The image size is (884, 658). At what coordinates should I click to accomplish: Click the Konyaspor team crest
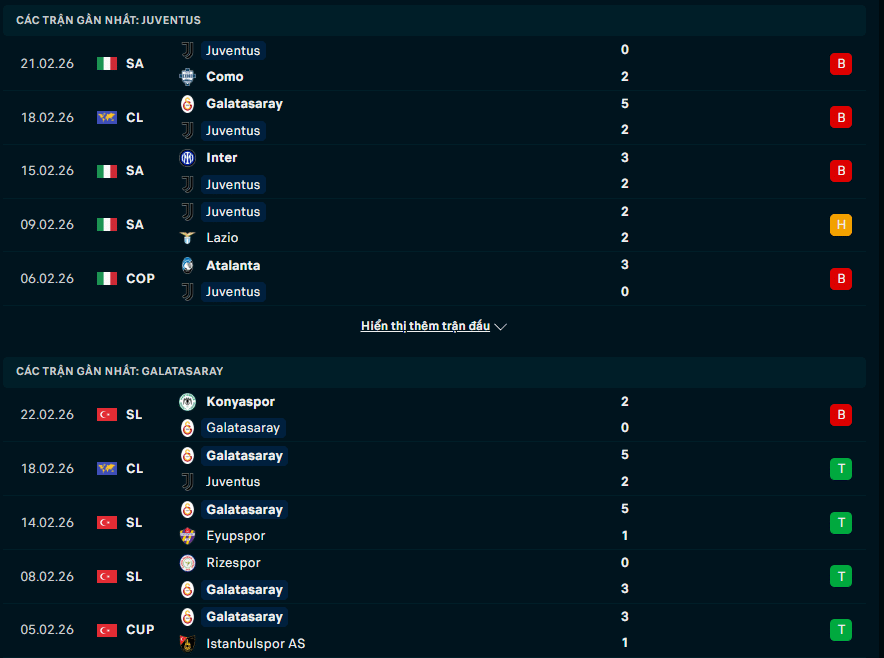coord(187,401)
